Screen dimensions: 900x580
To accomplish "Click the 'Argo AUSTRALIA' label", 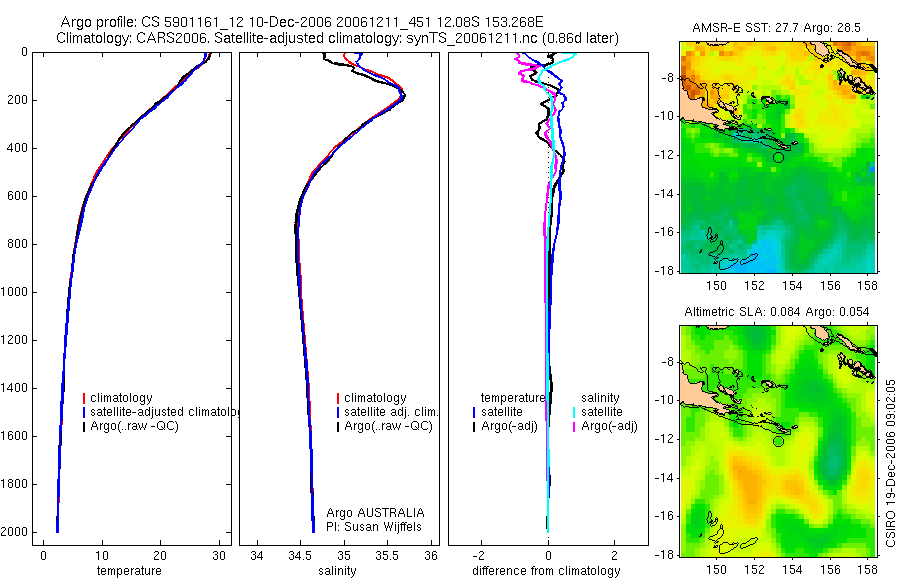I will (x=375, y=513).
